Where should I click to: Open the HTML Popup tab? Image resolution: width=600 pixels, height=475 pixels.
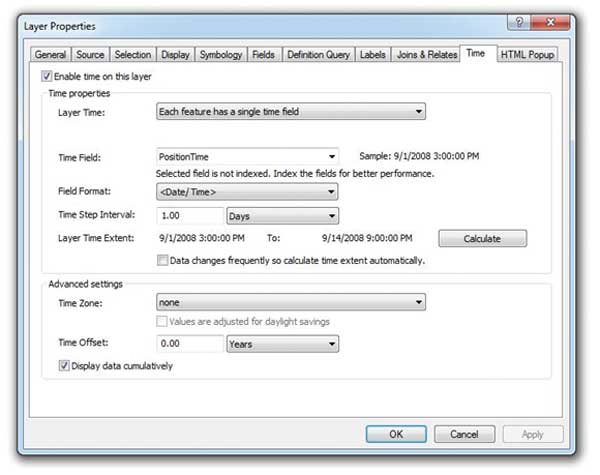point(527,55)
